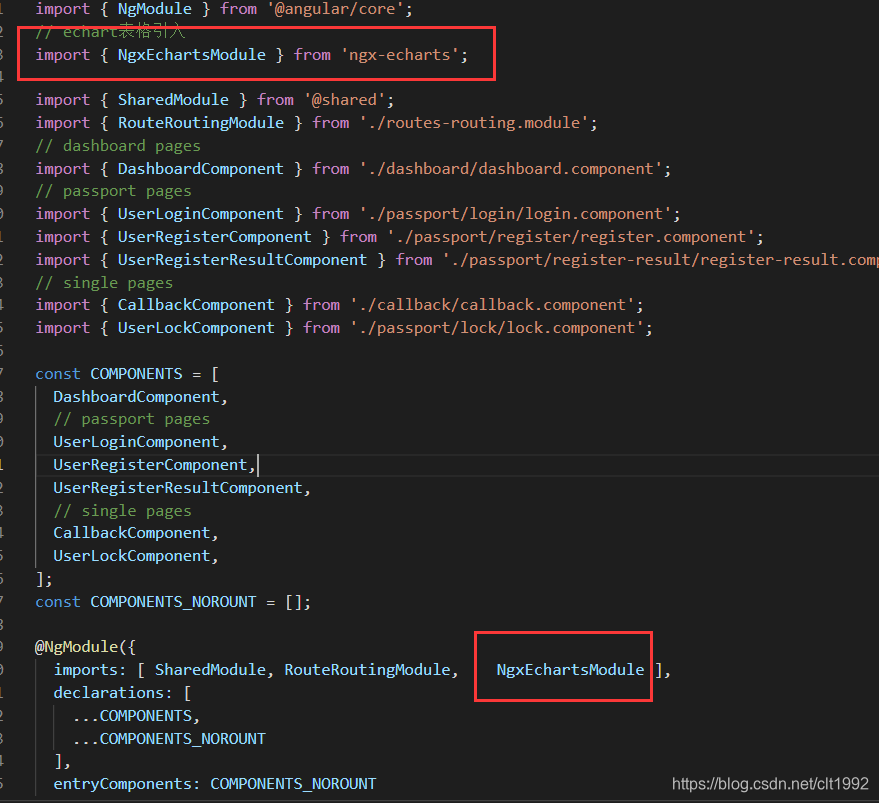The height and width of the screenshot is (803, 879).
Task: Open the blog.csdn.net/clt1992 watermark link
Action: (768, 783)
